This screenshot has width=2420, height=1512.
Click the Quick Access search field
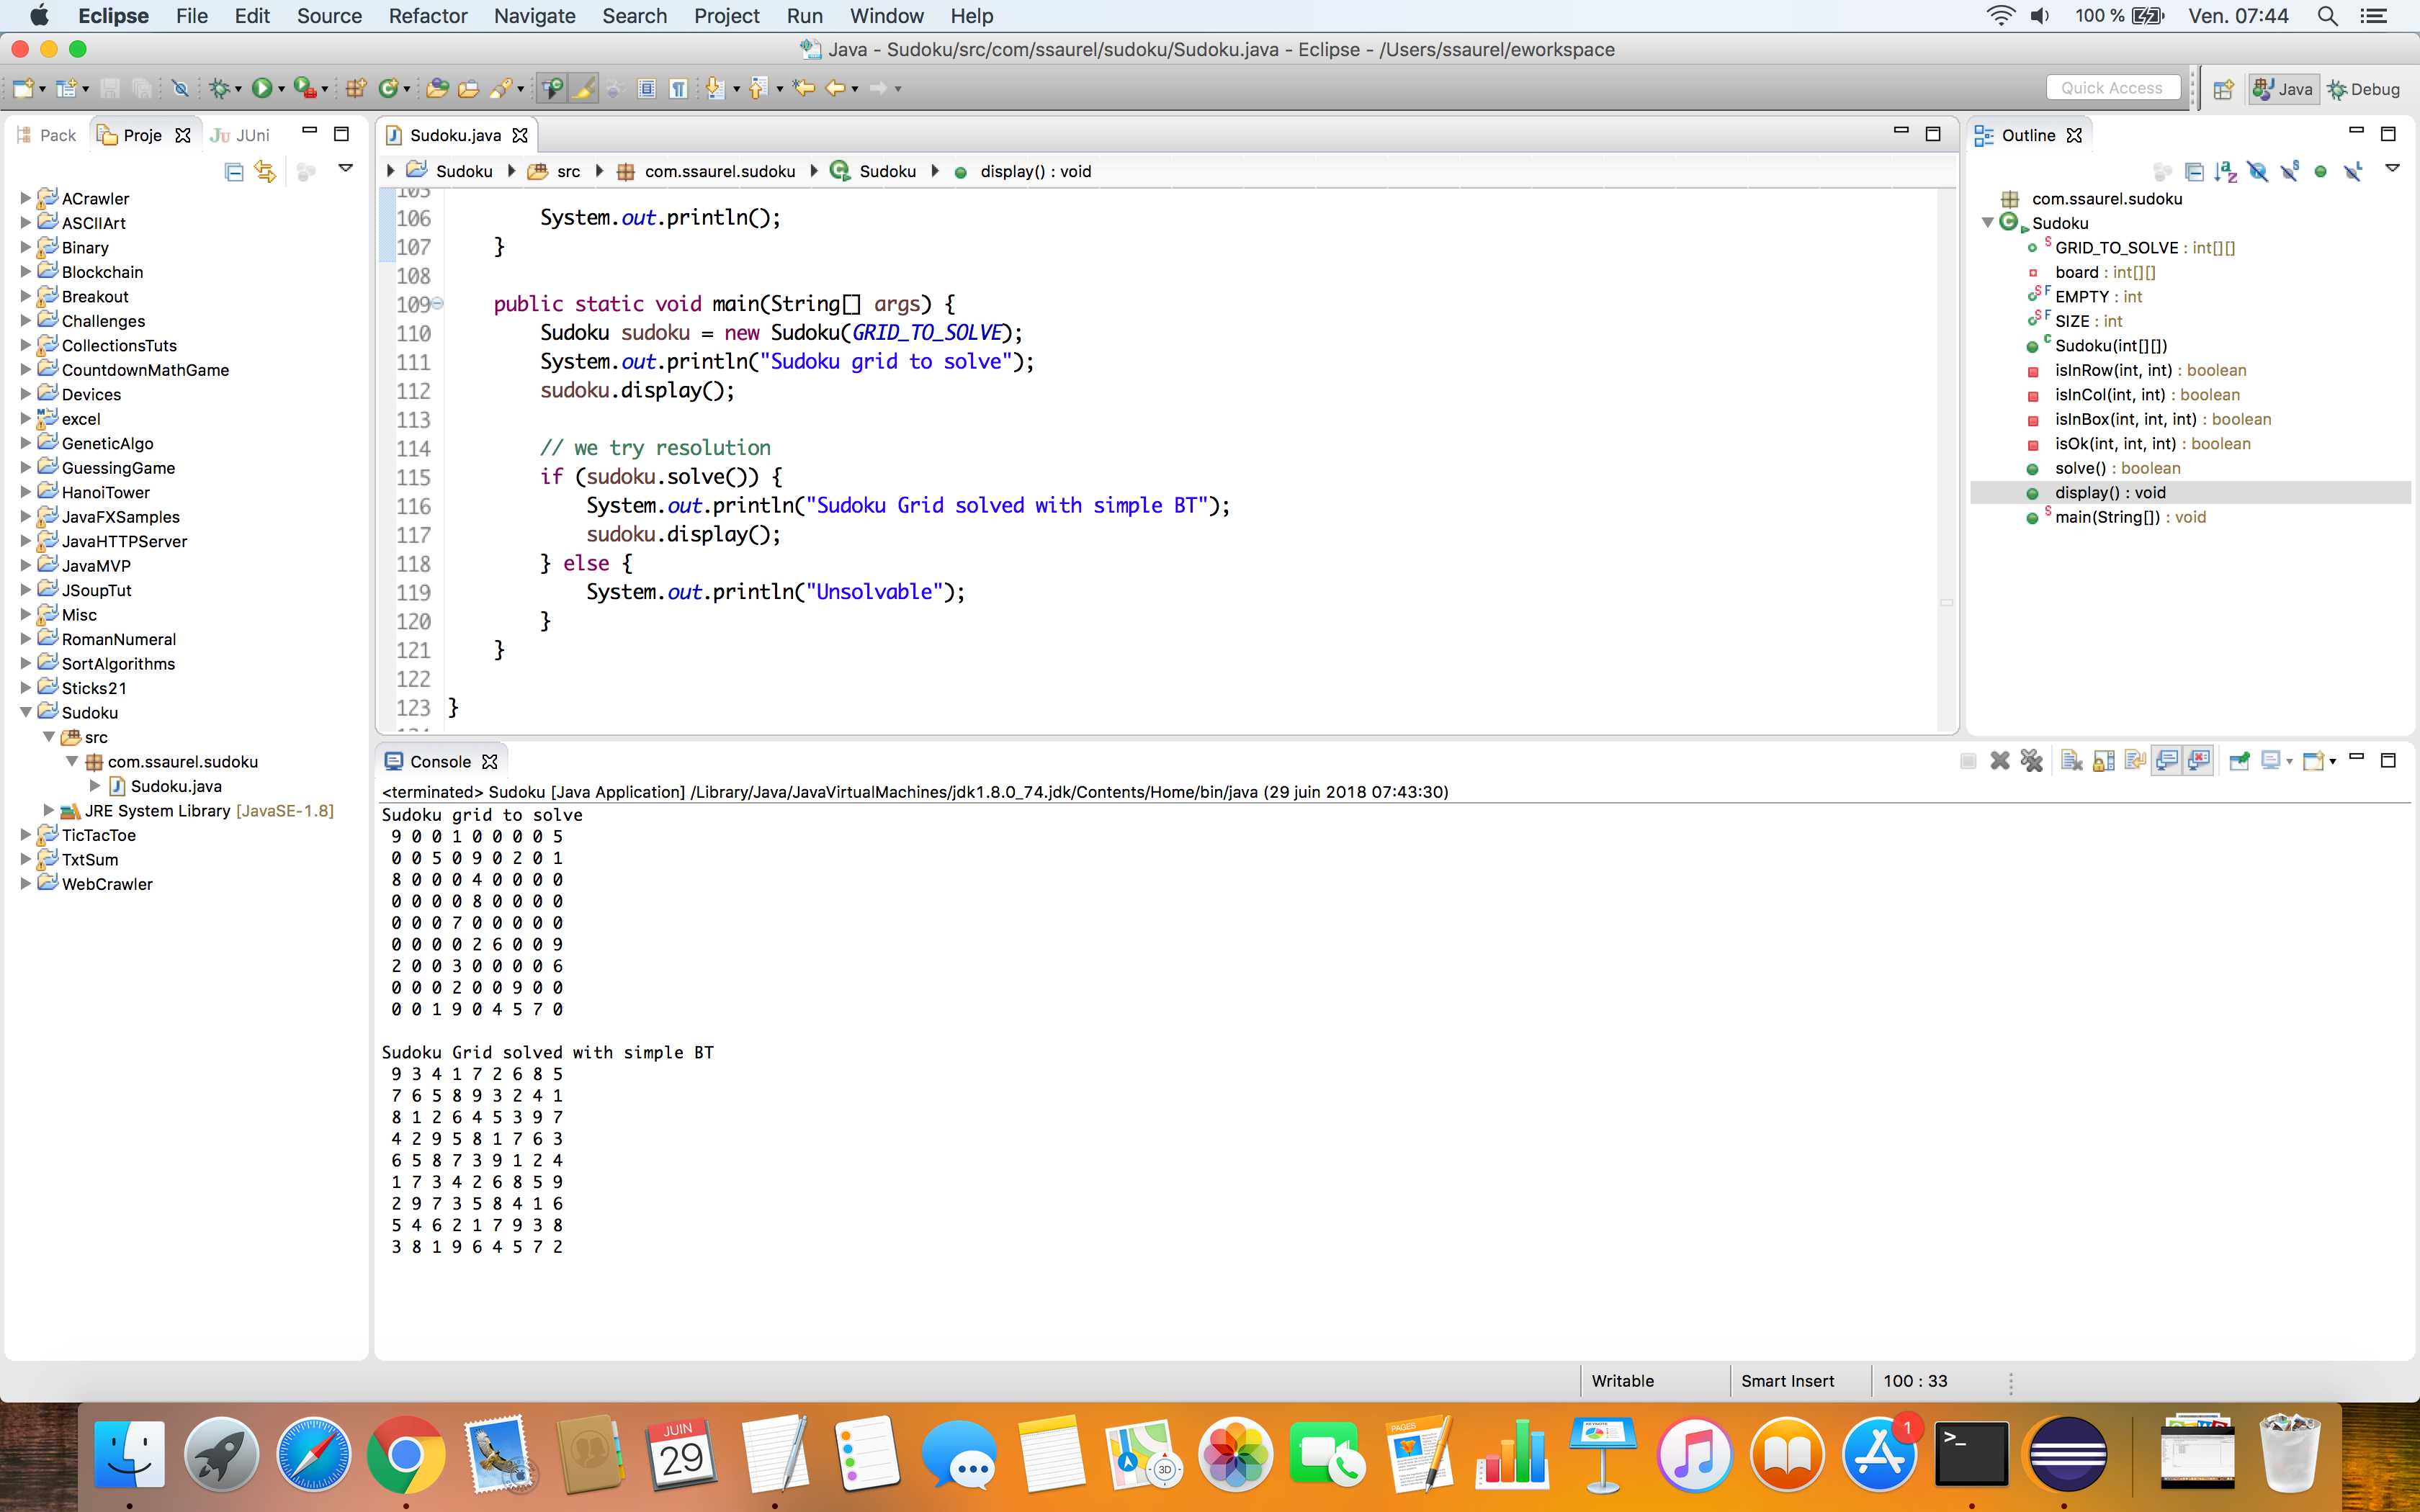point(2111,88)
